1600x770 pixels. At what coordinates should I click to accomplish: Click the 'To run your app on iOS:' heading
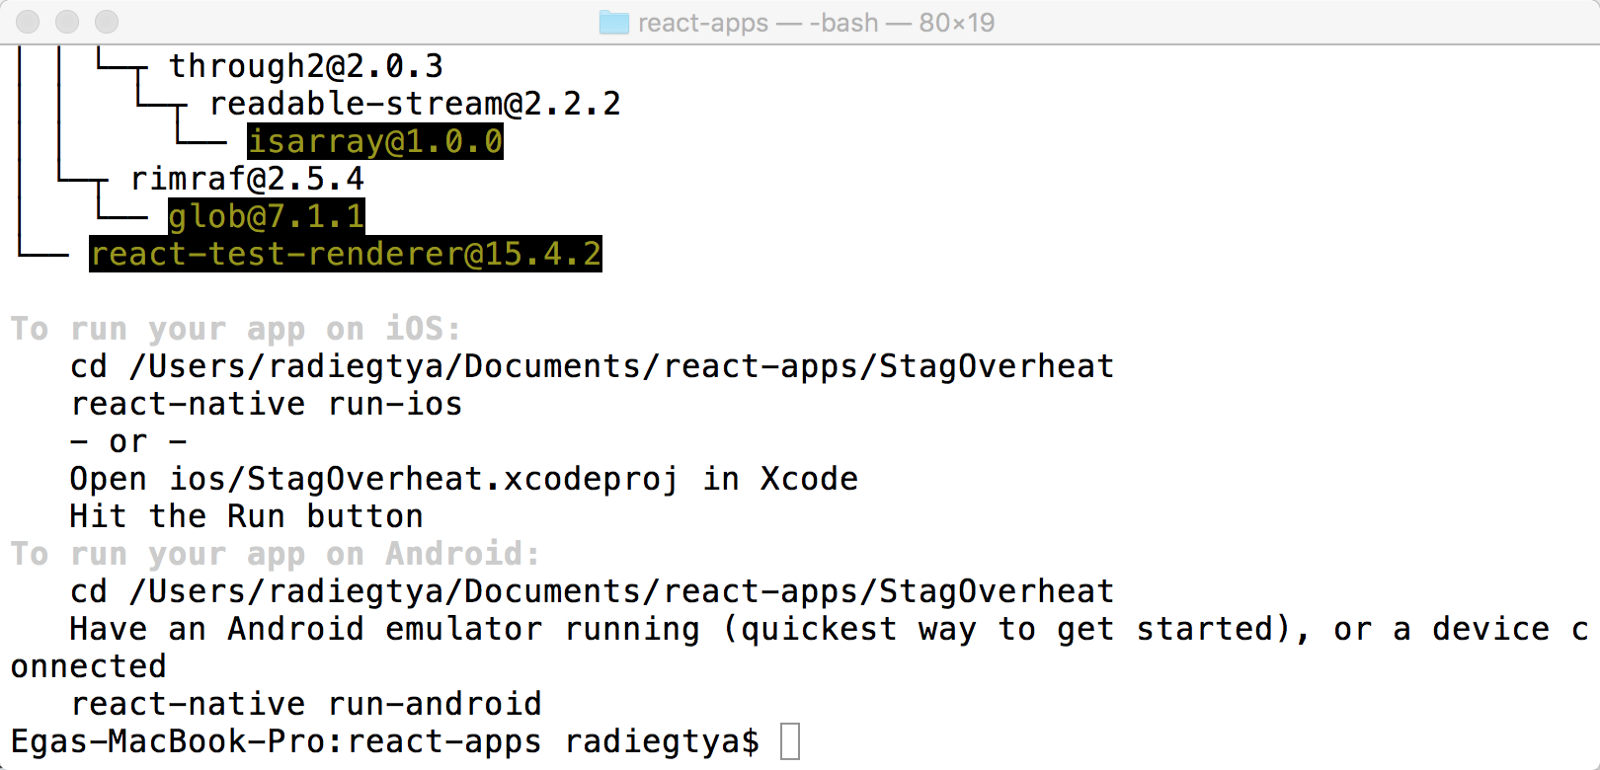point(236,329)
